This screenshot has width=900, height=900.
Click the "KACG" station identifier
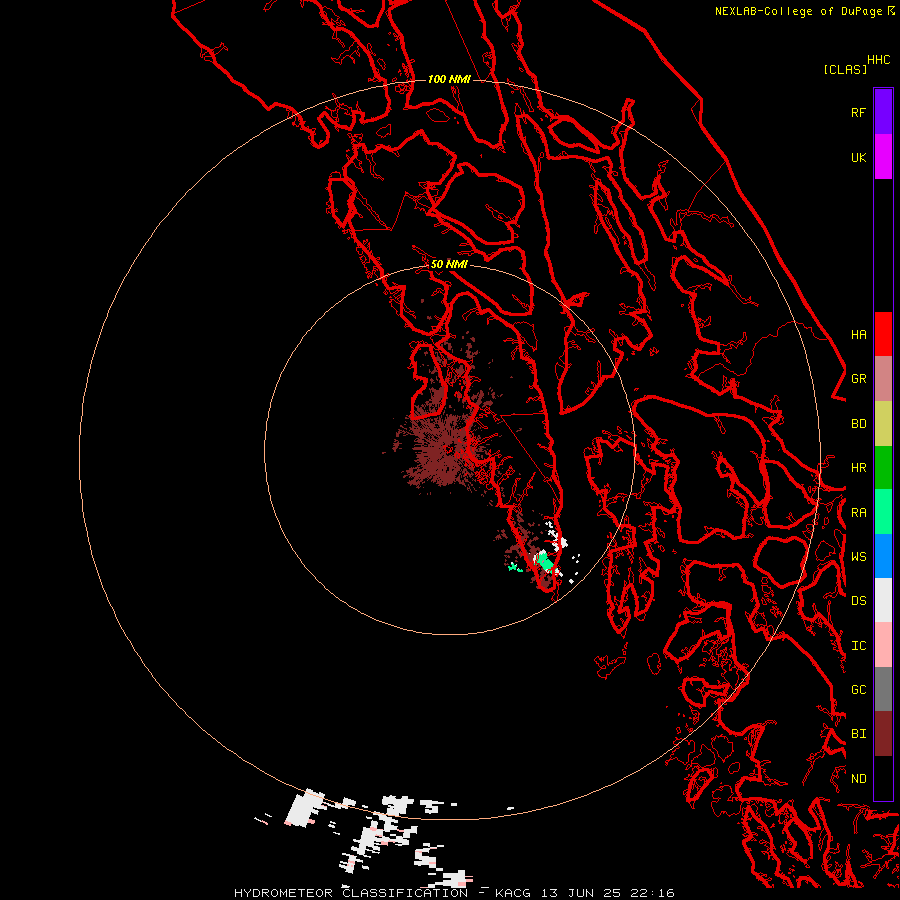[x=513, y=893]
